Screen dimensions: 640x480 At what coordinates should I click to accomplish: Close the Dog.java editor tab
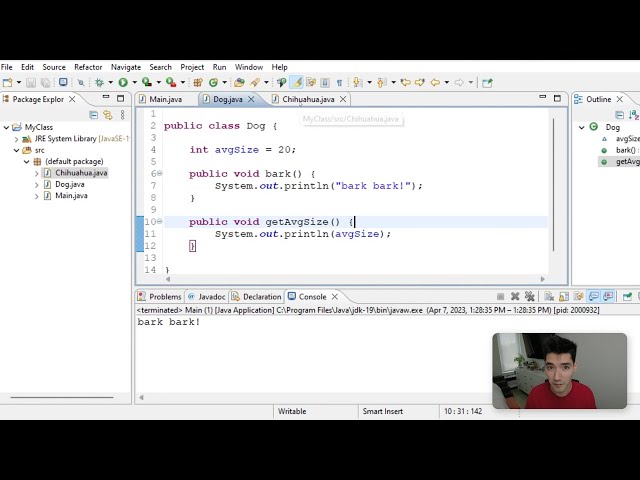pyautogui.click(x=251, y=99)
